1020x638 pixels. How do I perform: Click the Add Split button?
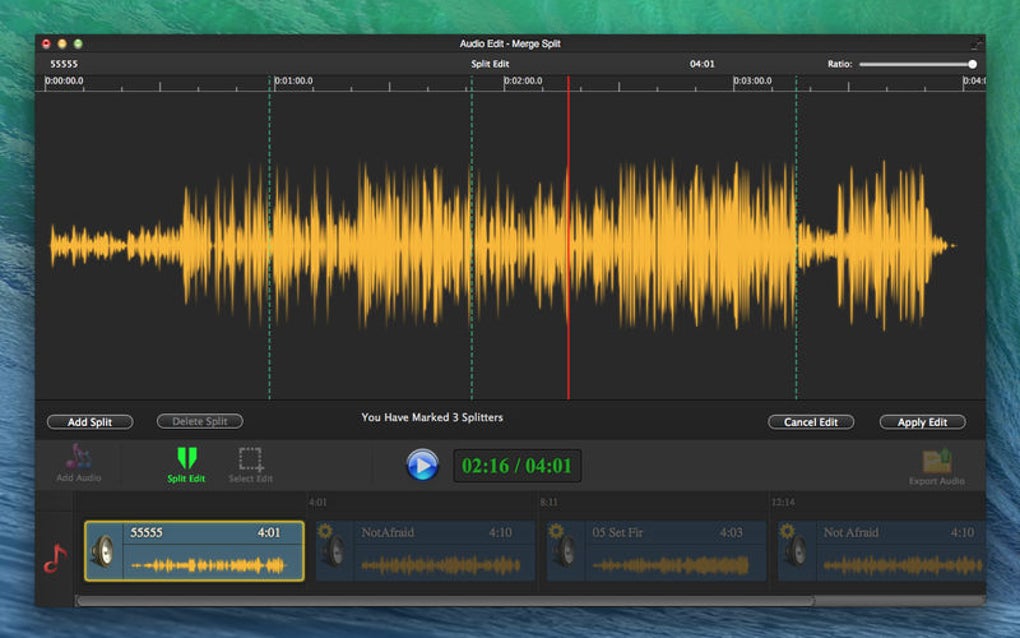[x=89, y=421]
